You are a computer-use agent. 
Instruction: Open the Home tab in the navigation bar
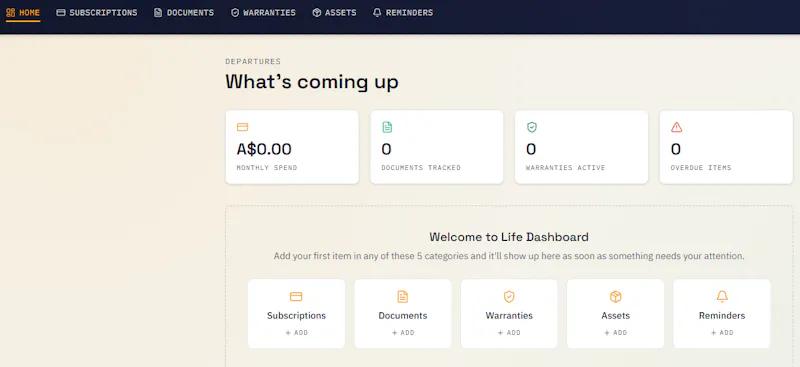click(x=23, y=13)
